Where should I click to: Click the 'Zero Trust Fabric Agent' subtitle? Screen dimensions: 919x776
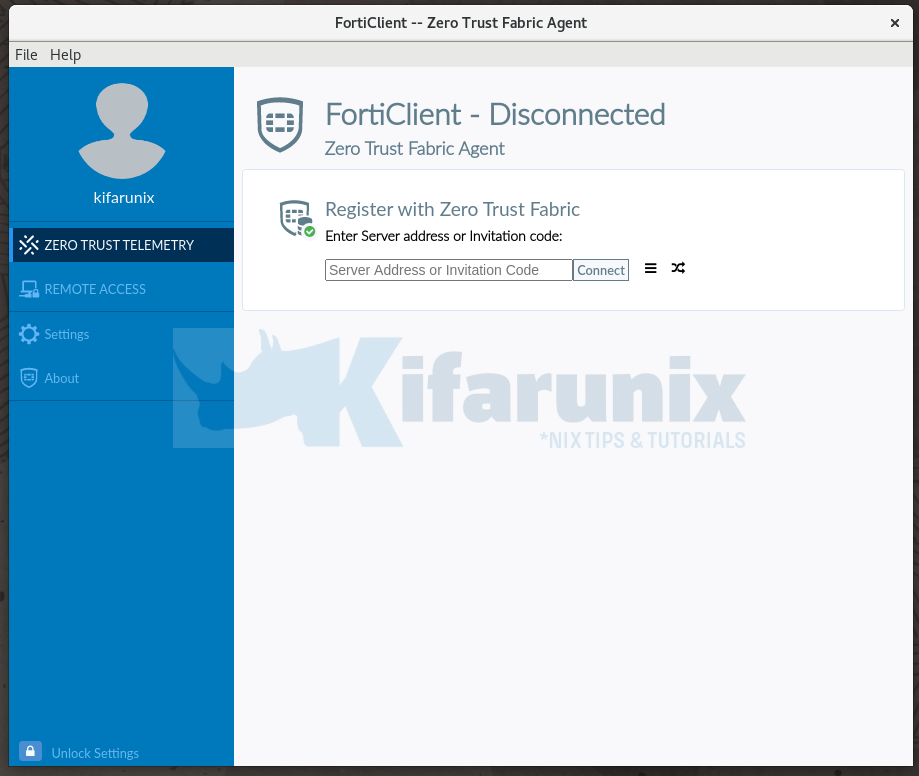click(414, 149)
